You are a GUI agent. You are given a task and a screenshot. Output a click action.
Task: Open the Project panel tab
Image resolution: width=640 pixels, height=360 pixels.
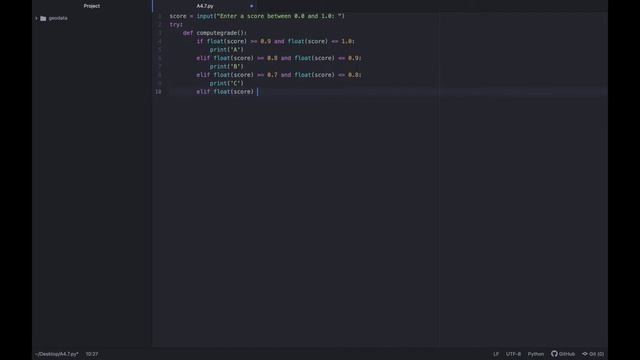coord(91,6)
